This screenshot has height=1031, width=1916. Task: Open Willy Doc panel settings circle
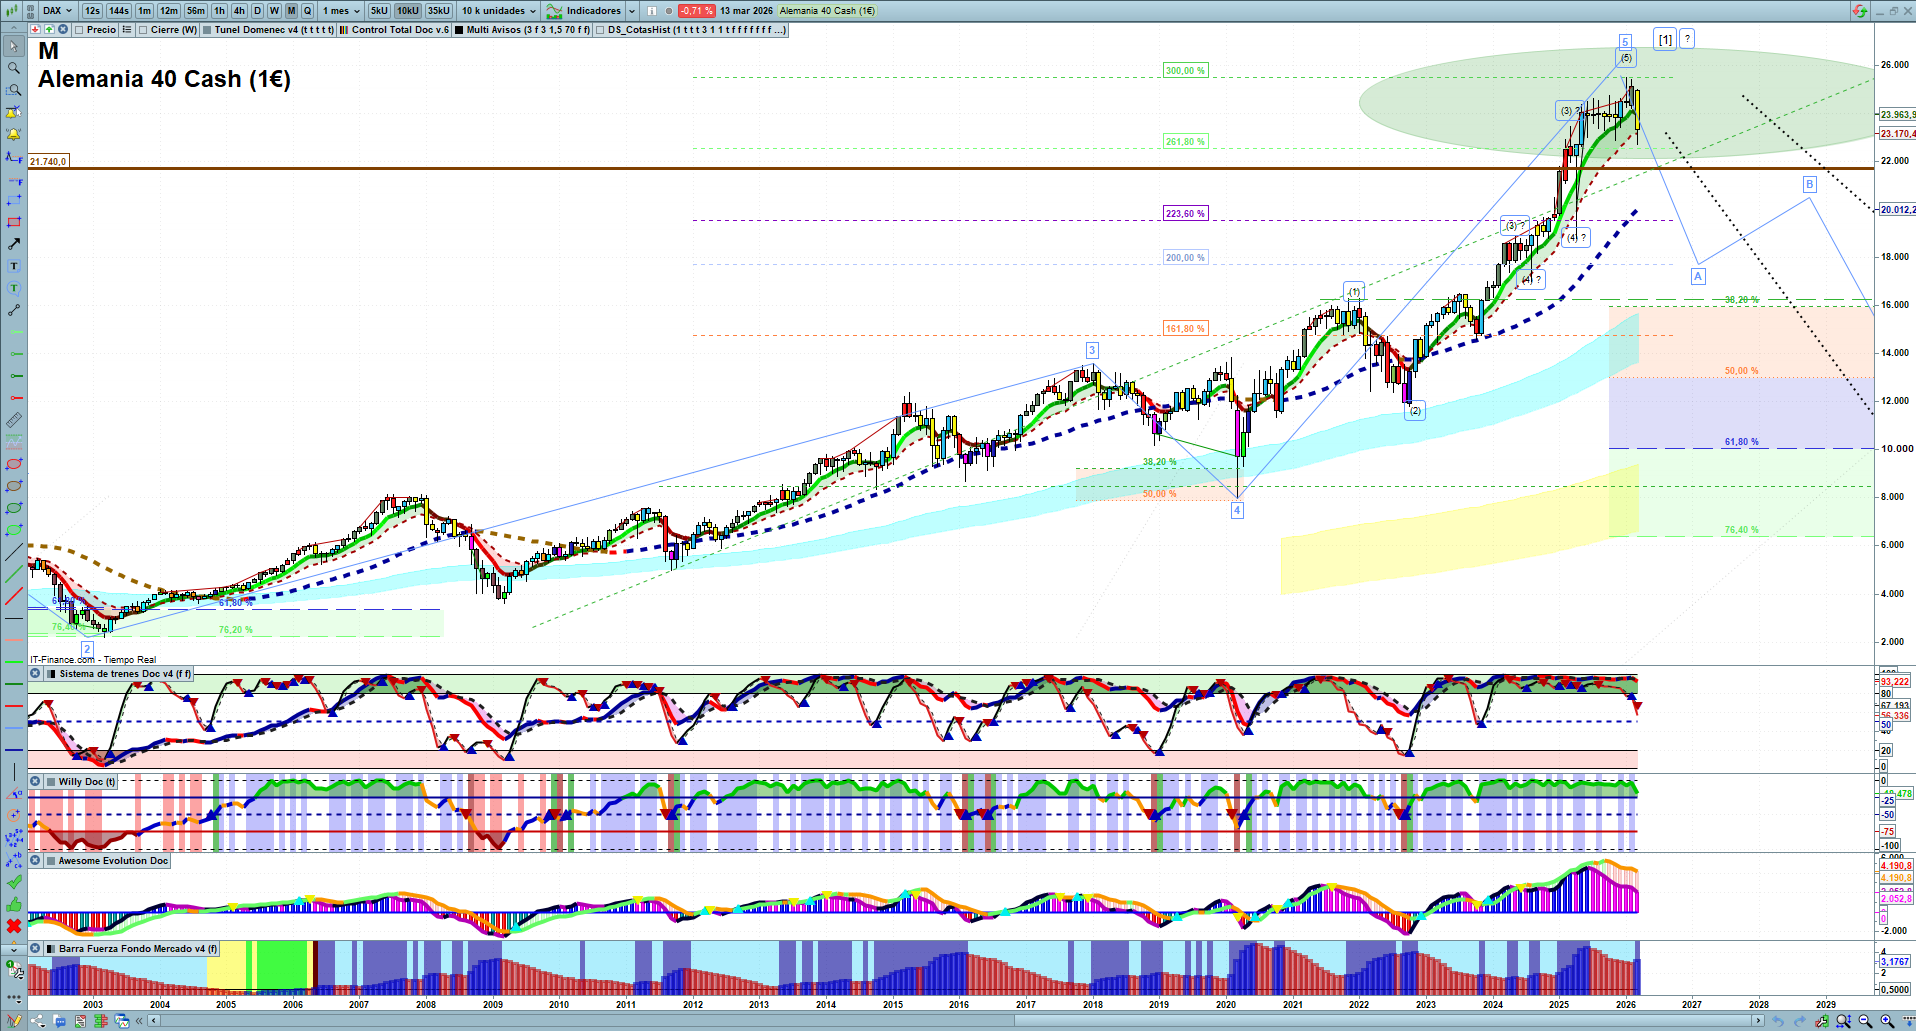[35, 782]
